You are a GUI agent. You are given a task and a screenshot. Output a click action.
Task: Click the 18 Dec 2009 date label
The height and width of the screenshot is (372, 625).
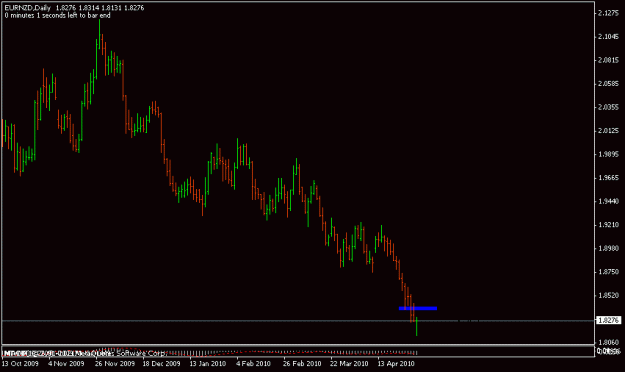[x=161, y=364]
